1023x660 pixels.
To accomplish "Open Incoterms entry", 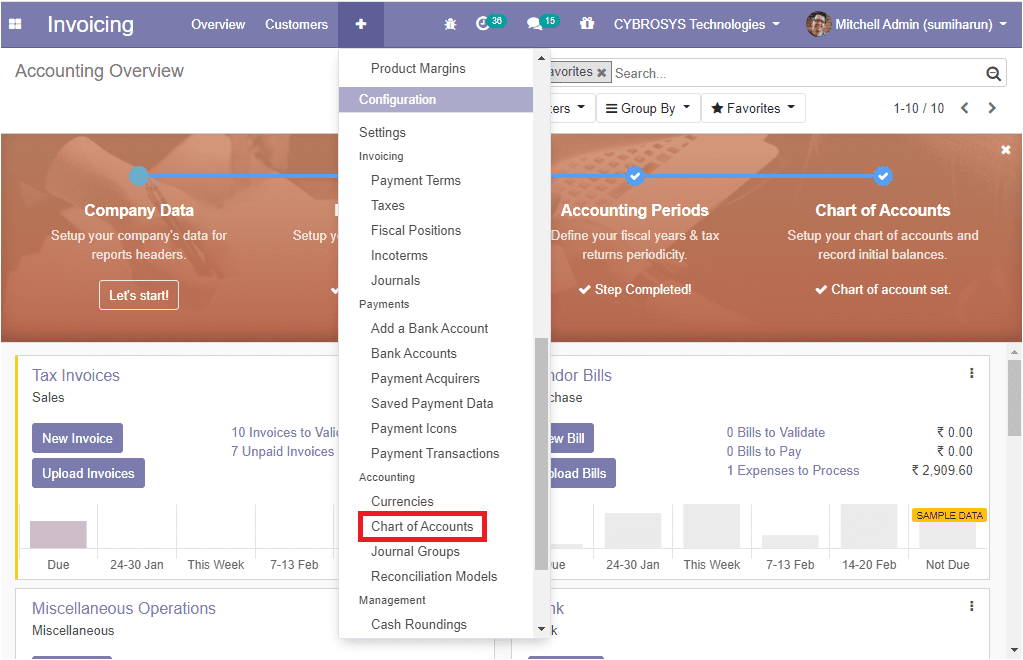I will click(399, 256).
